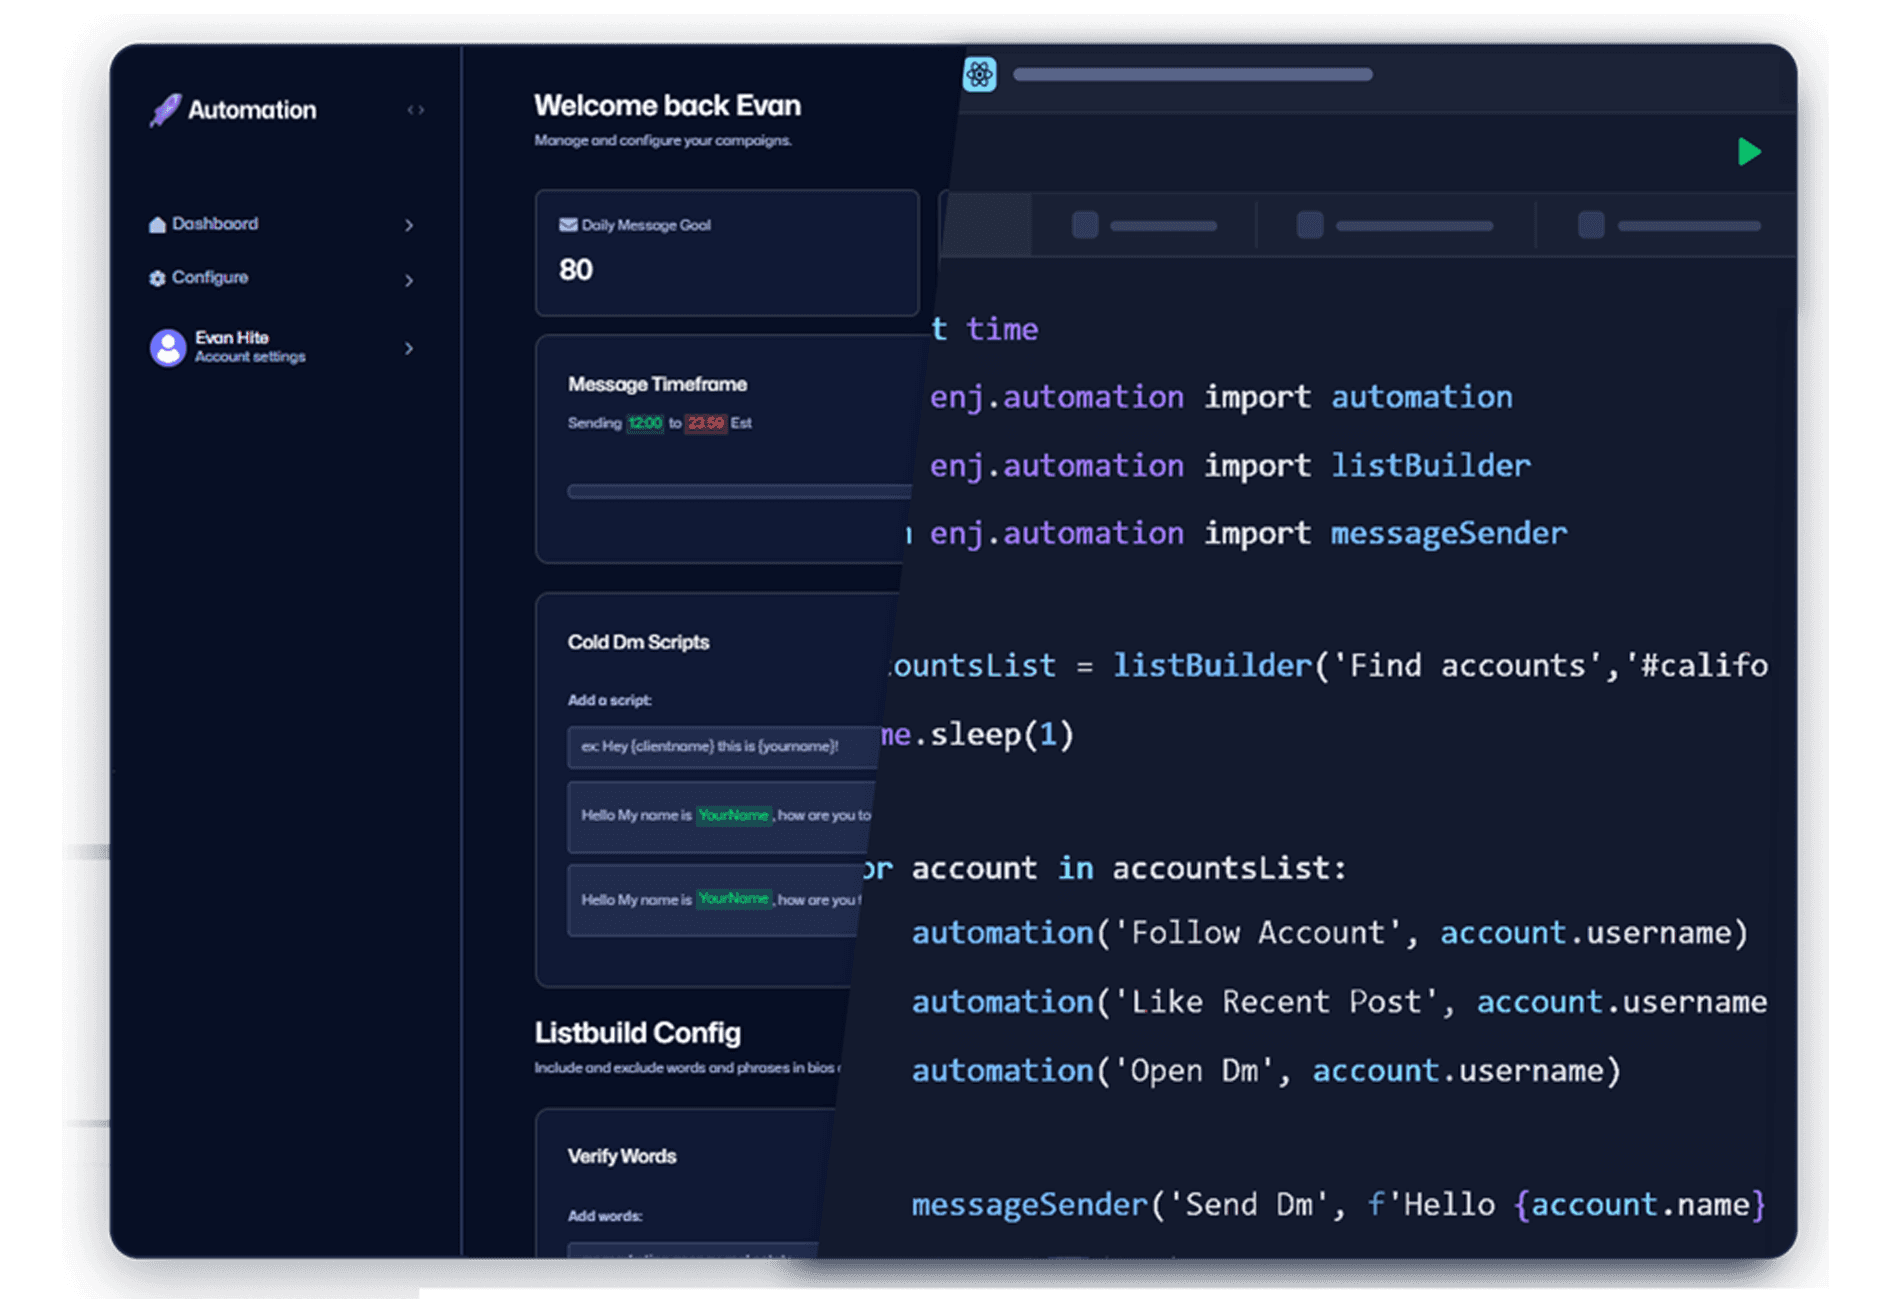
Task: Open Account settings
Action: tap(250, 356)
